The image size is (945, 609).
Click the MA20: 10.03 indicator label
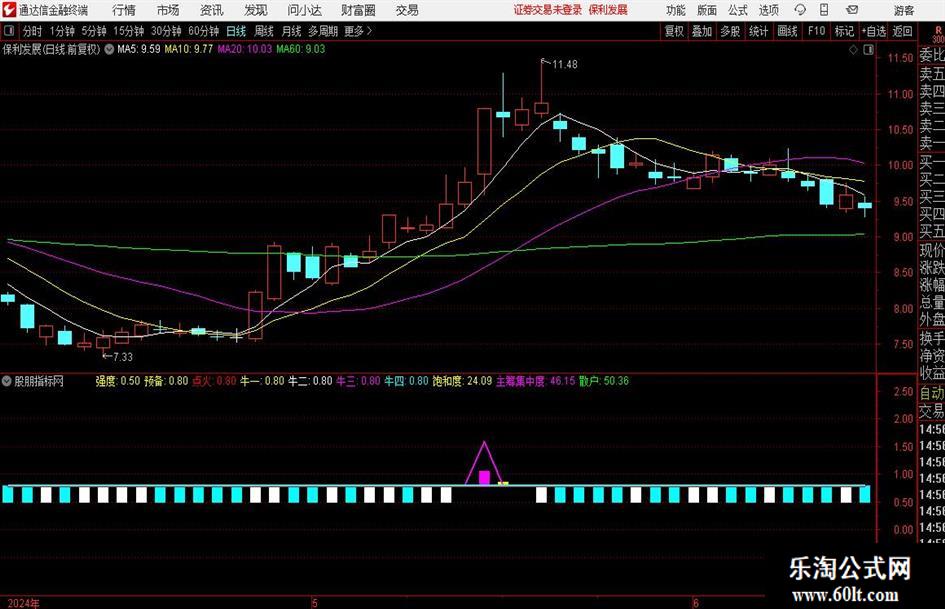coord(245,49)
